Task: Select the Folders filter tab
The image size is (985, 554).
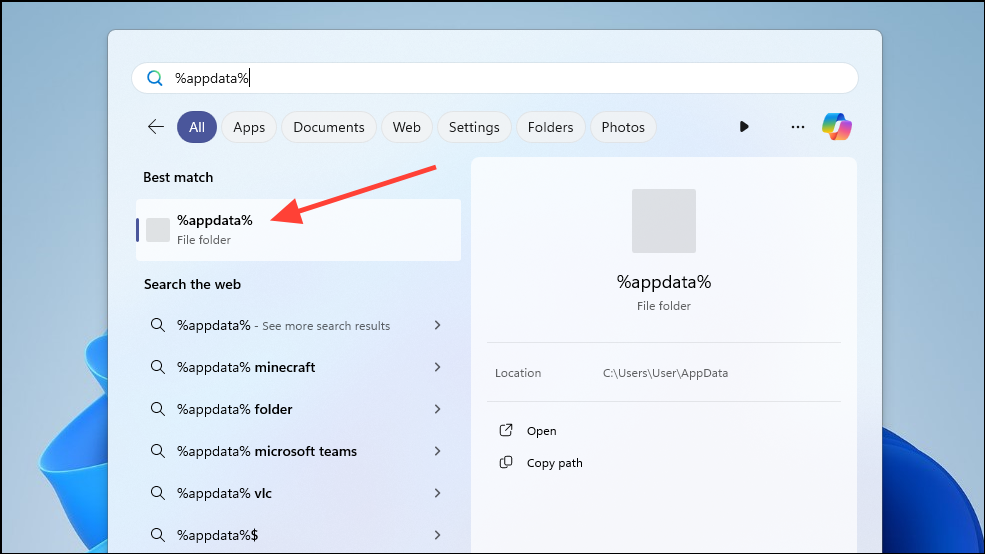Action: 550,127
